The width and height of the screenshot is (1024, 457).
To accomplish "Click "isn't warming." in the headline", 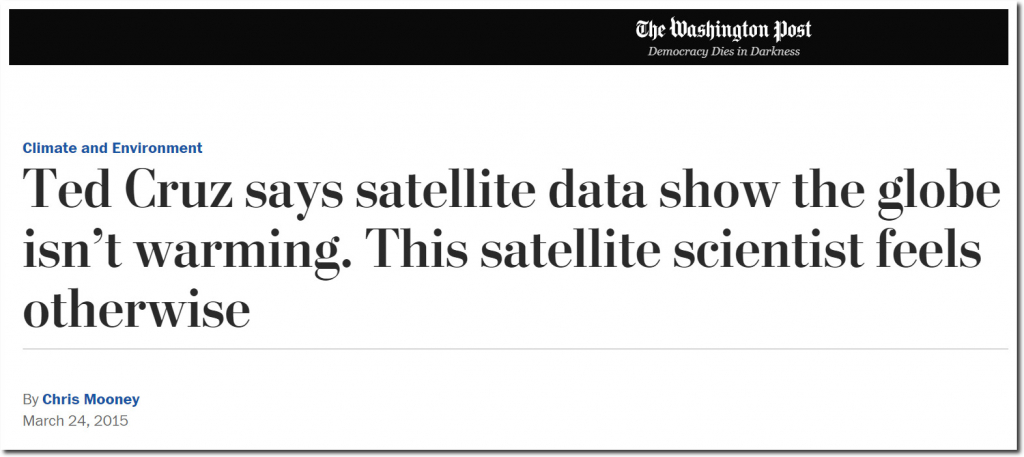I will 187,249.
